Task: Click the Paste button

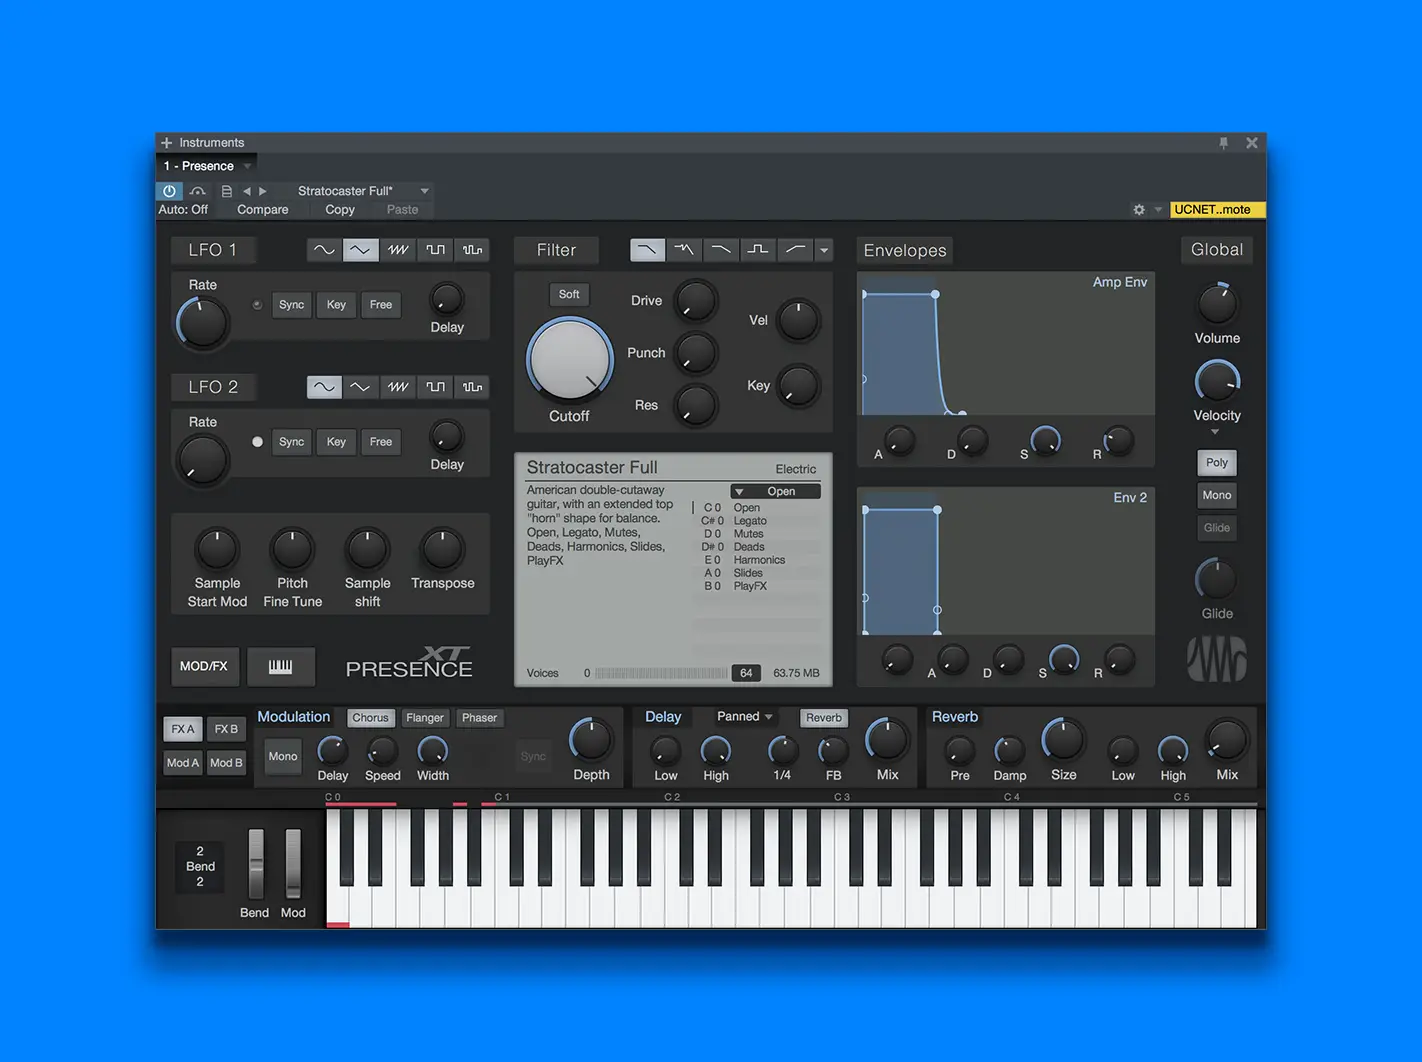Action: [x=402, y=210]
